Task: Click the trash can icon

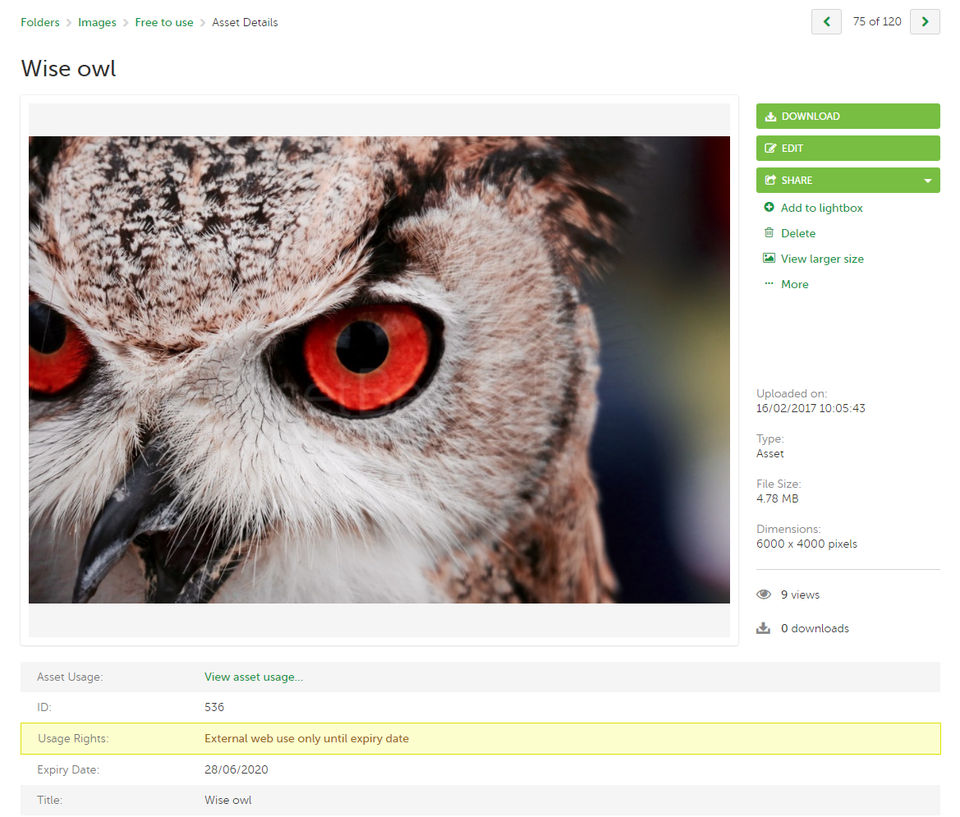Action: [x=769, y=233]
